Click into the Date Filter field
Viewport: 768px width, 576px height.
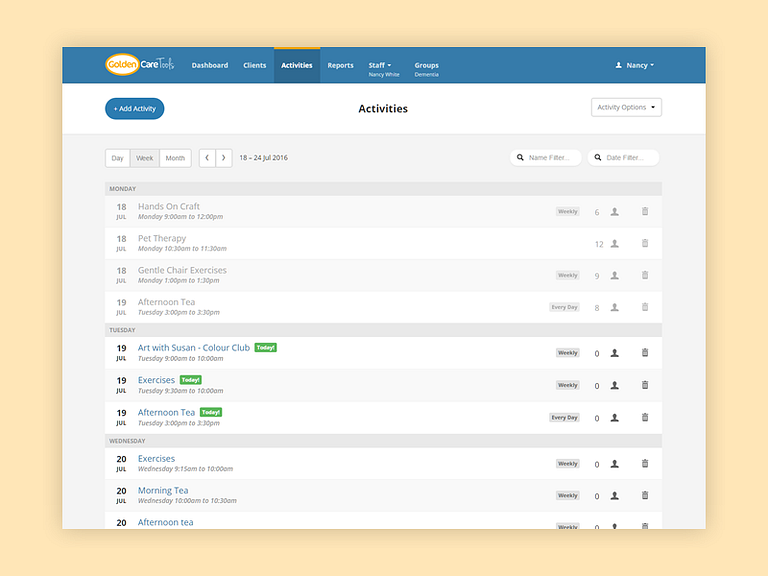pyautogui.click(x=623, y=158)
